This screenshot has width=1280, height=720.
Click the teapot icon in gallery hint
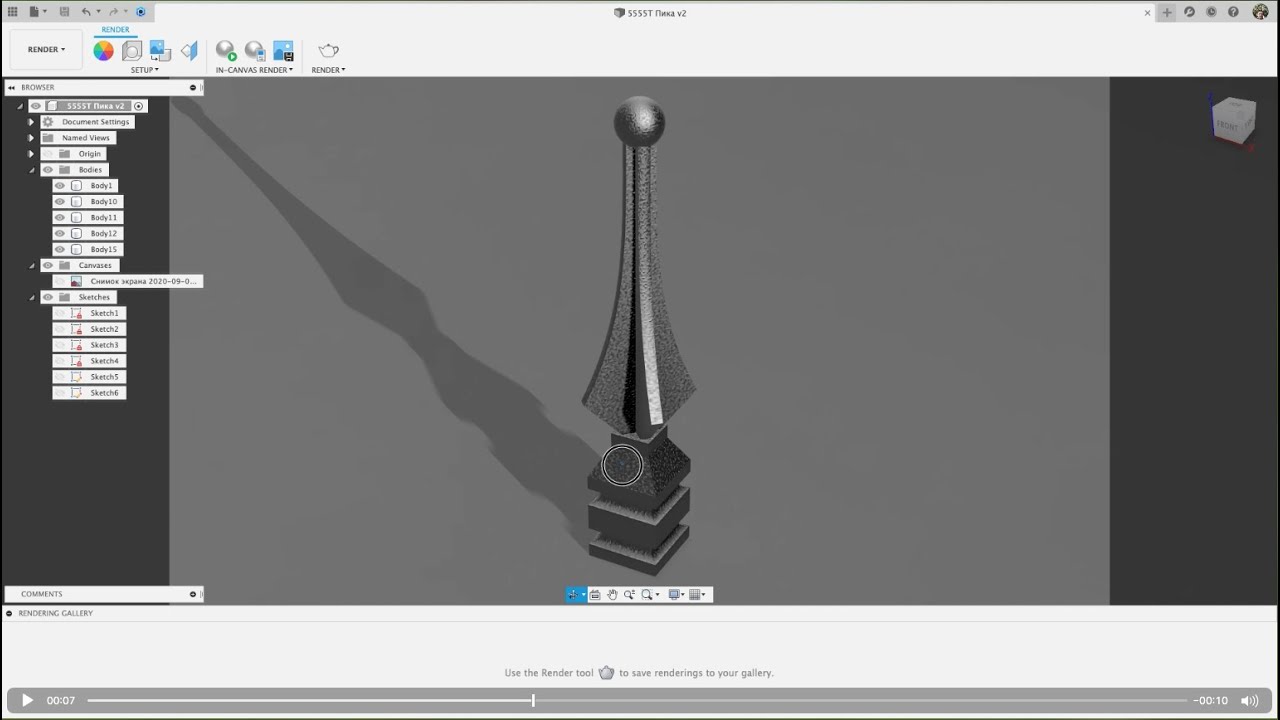tap(606, 672)
